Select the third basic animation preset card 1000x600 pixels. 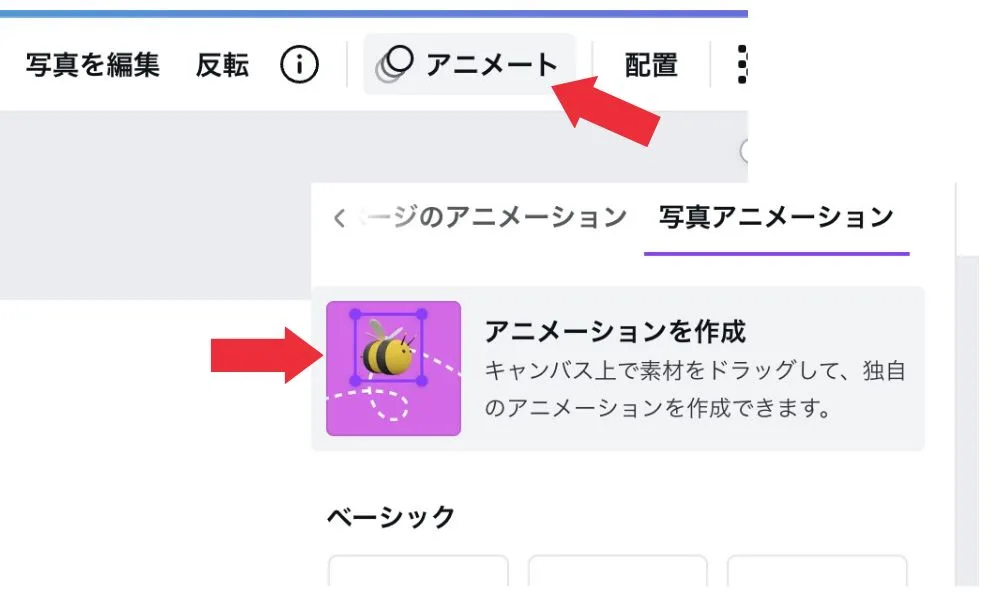click(x=817, y=571)
